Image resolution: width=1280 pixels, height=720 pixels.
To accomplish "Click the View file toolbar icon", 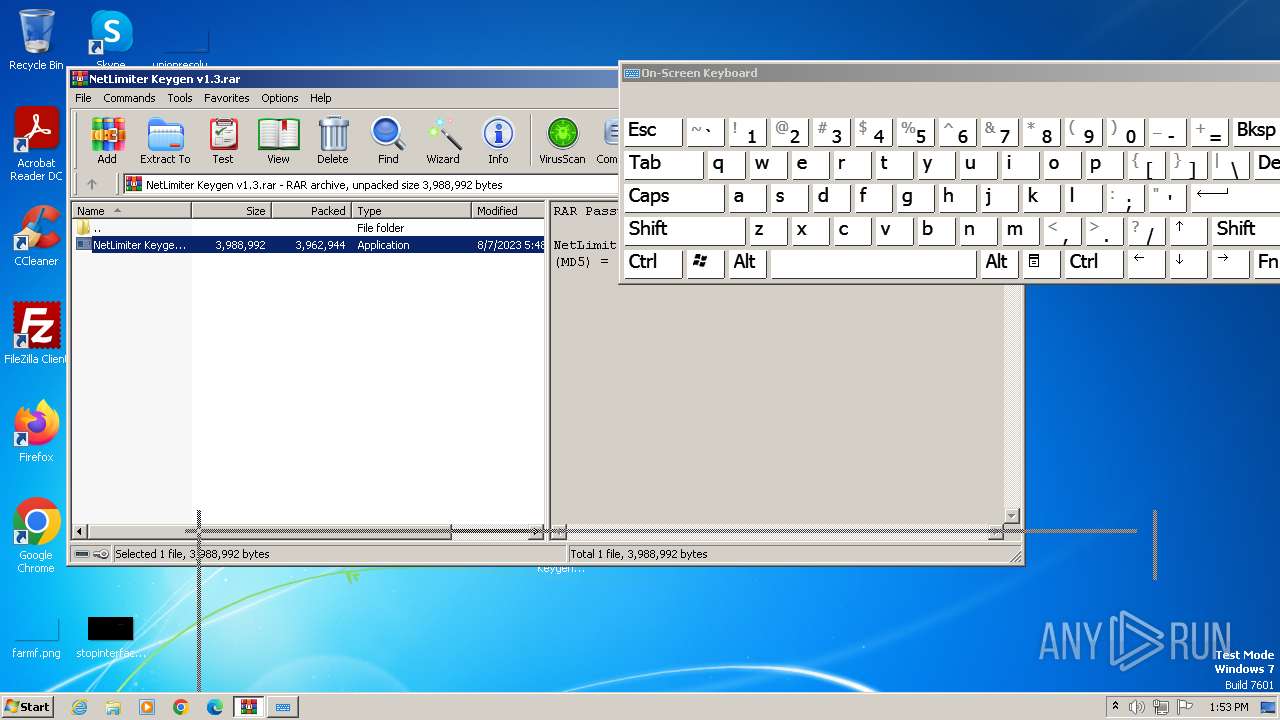I will pyautogui.click(x=278, y=140).
